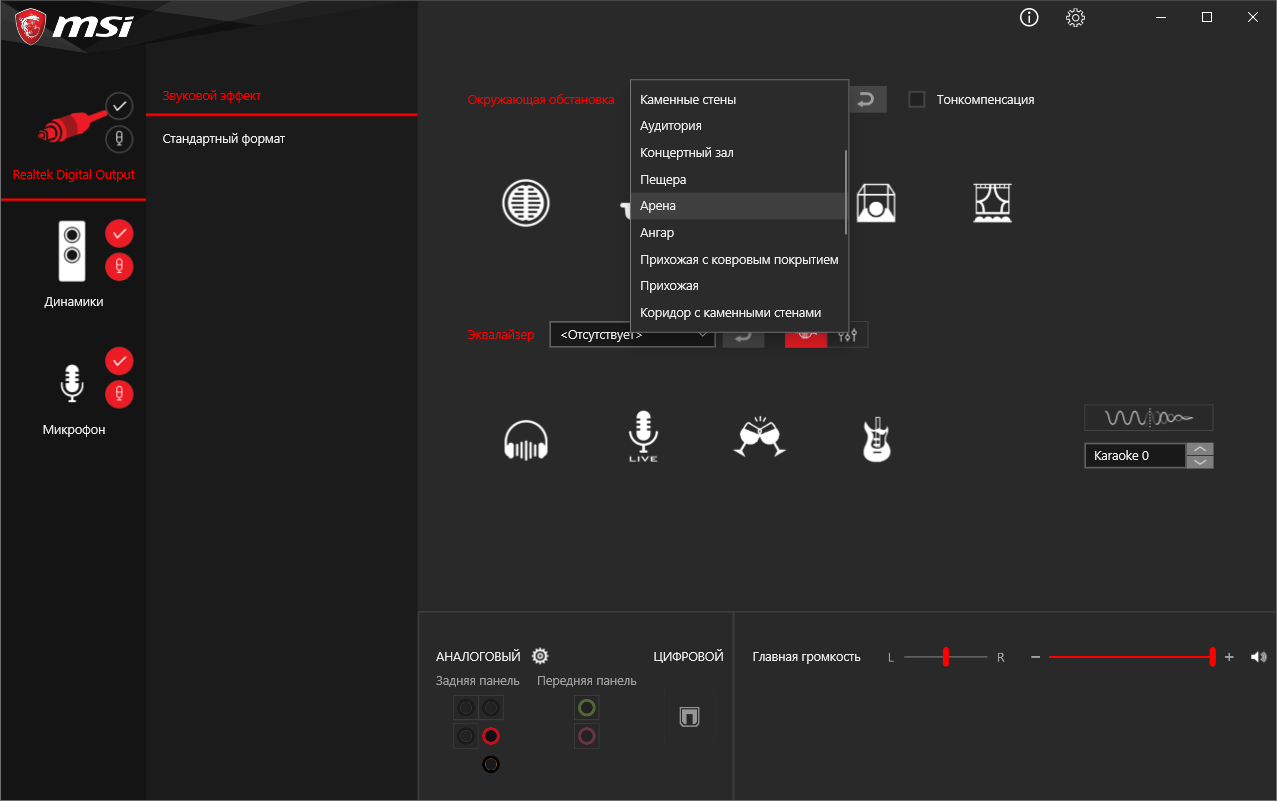Toggle the Динамики default device checkmark
Image resolution: width=1277 pixels, height=801 pixels.
pos(119,233)
